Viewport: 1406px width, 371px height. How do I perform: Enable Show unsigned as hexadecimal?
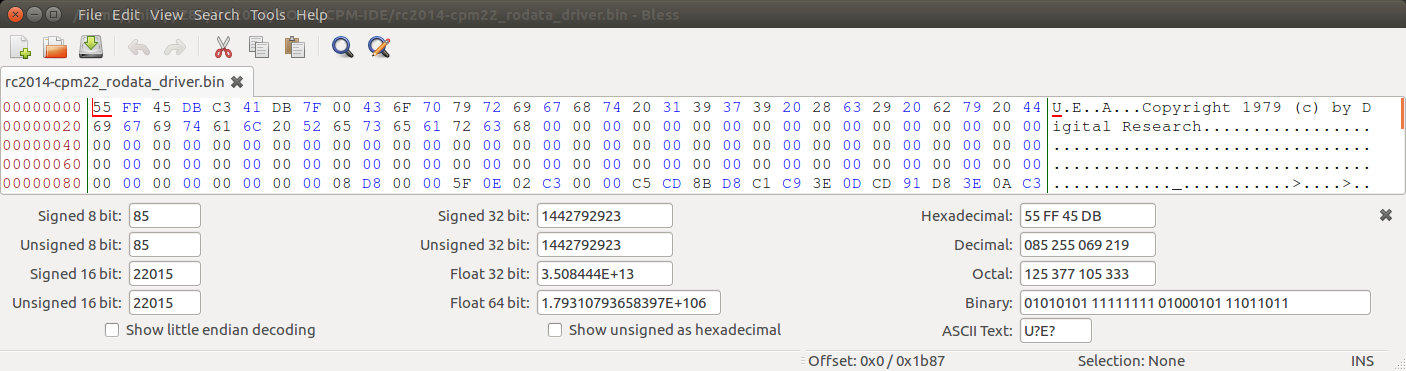click(x=664, y=330)
